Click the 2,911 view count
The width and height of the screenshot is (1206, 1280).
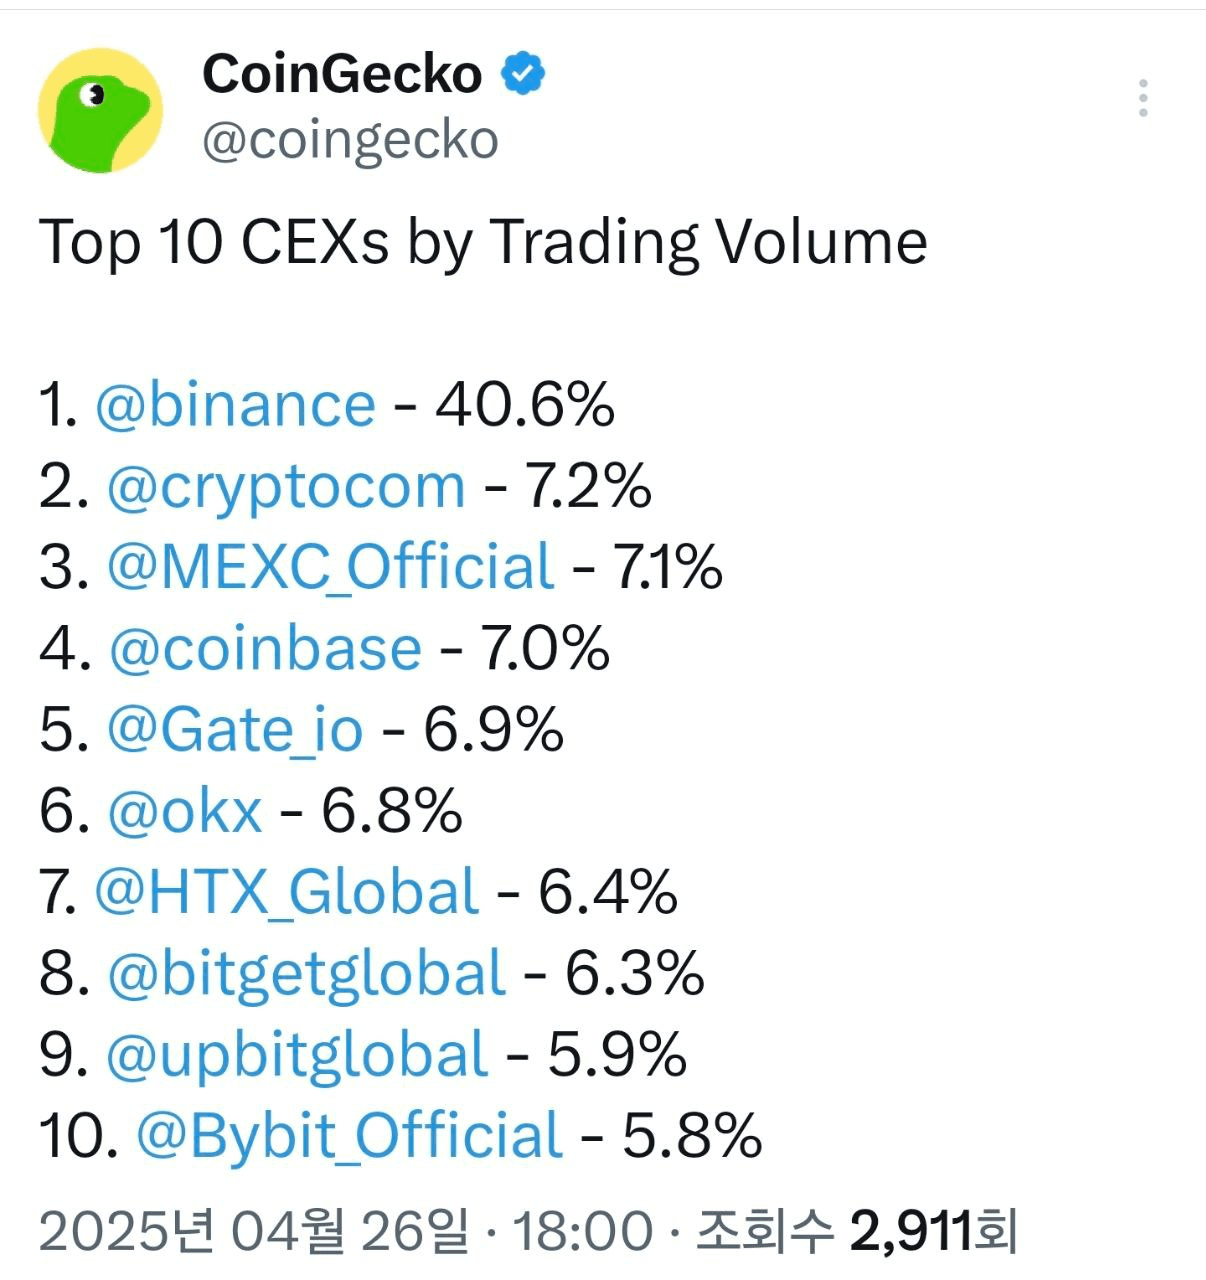click(x=910, y=1230)
